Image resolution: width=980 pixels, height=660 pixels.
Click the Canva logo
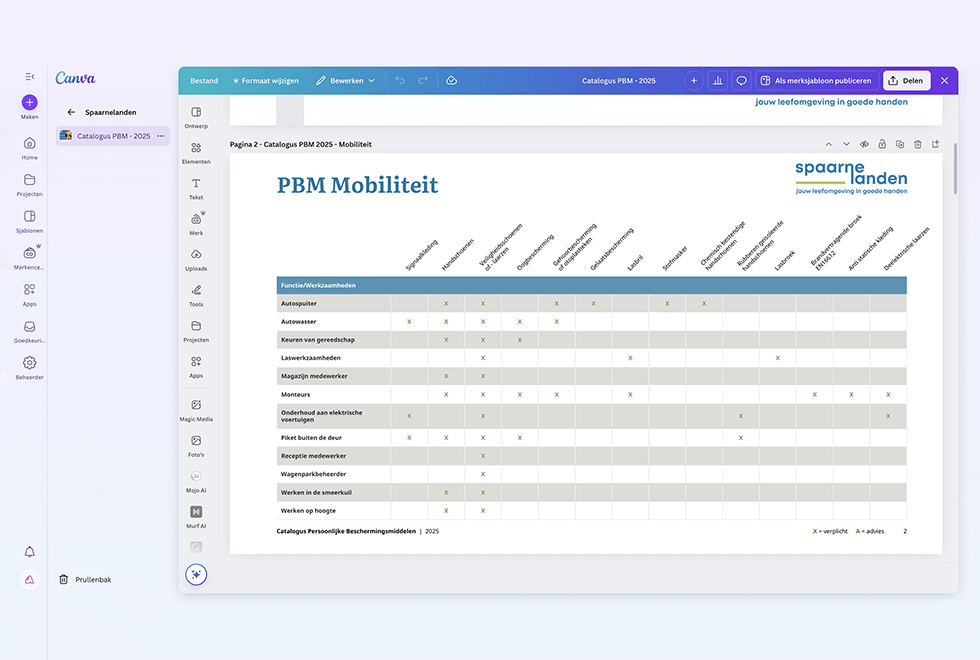coord(75,78)
